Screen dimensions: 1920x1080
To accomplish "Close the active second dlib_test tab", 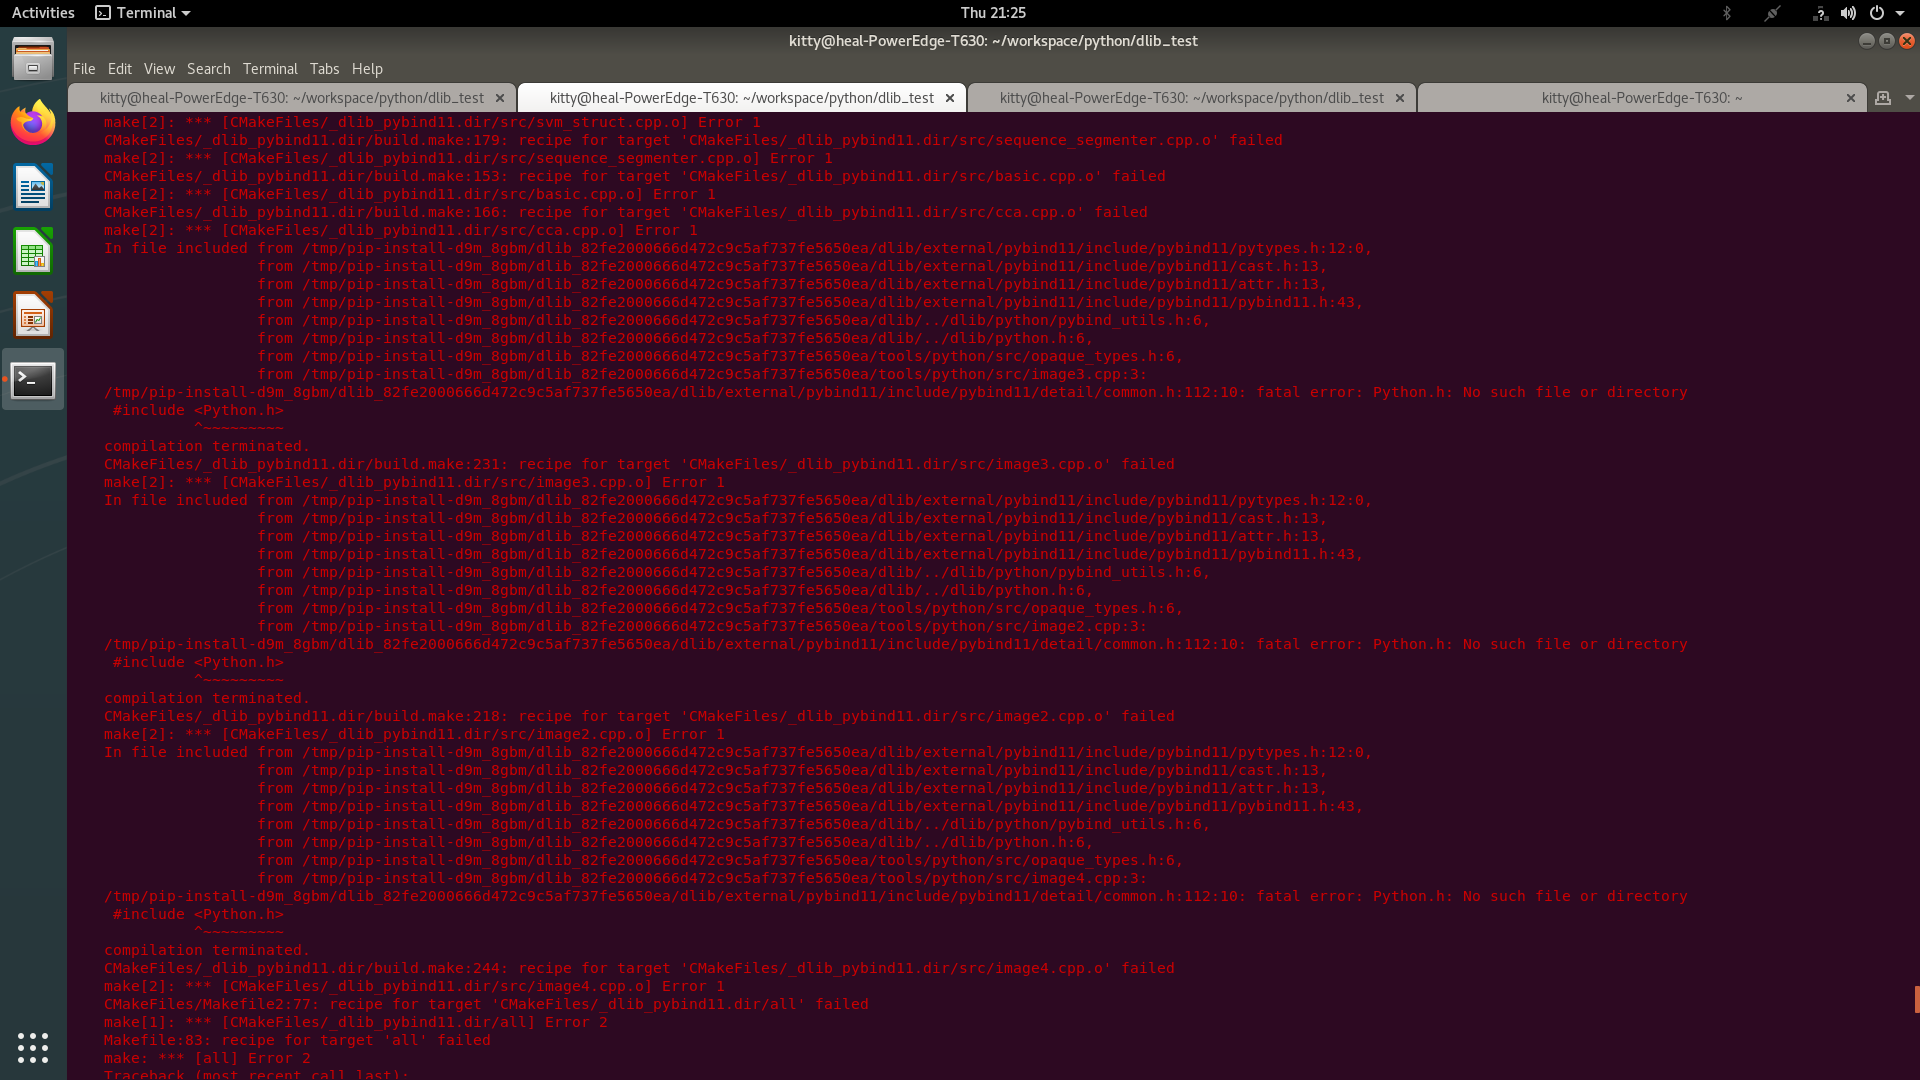I will click(x=950, y=98).
